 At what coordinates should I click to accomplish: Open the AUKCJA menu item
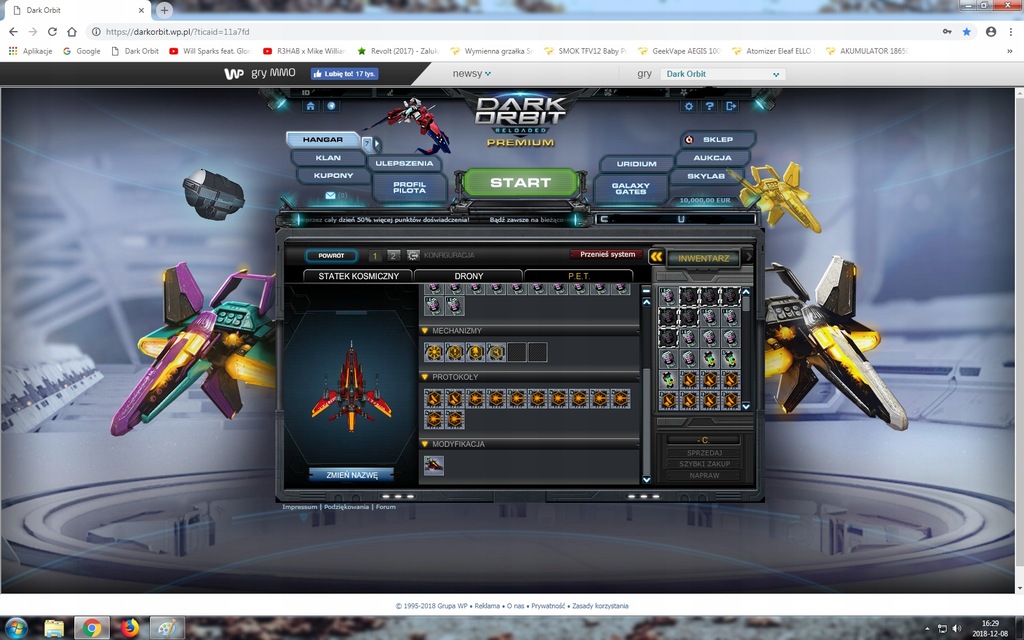coord(712,158)
